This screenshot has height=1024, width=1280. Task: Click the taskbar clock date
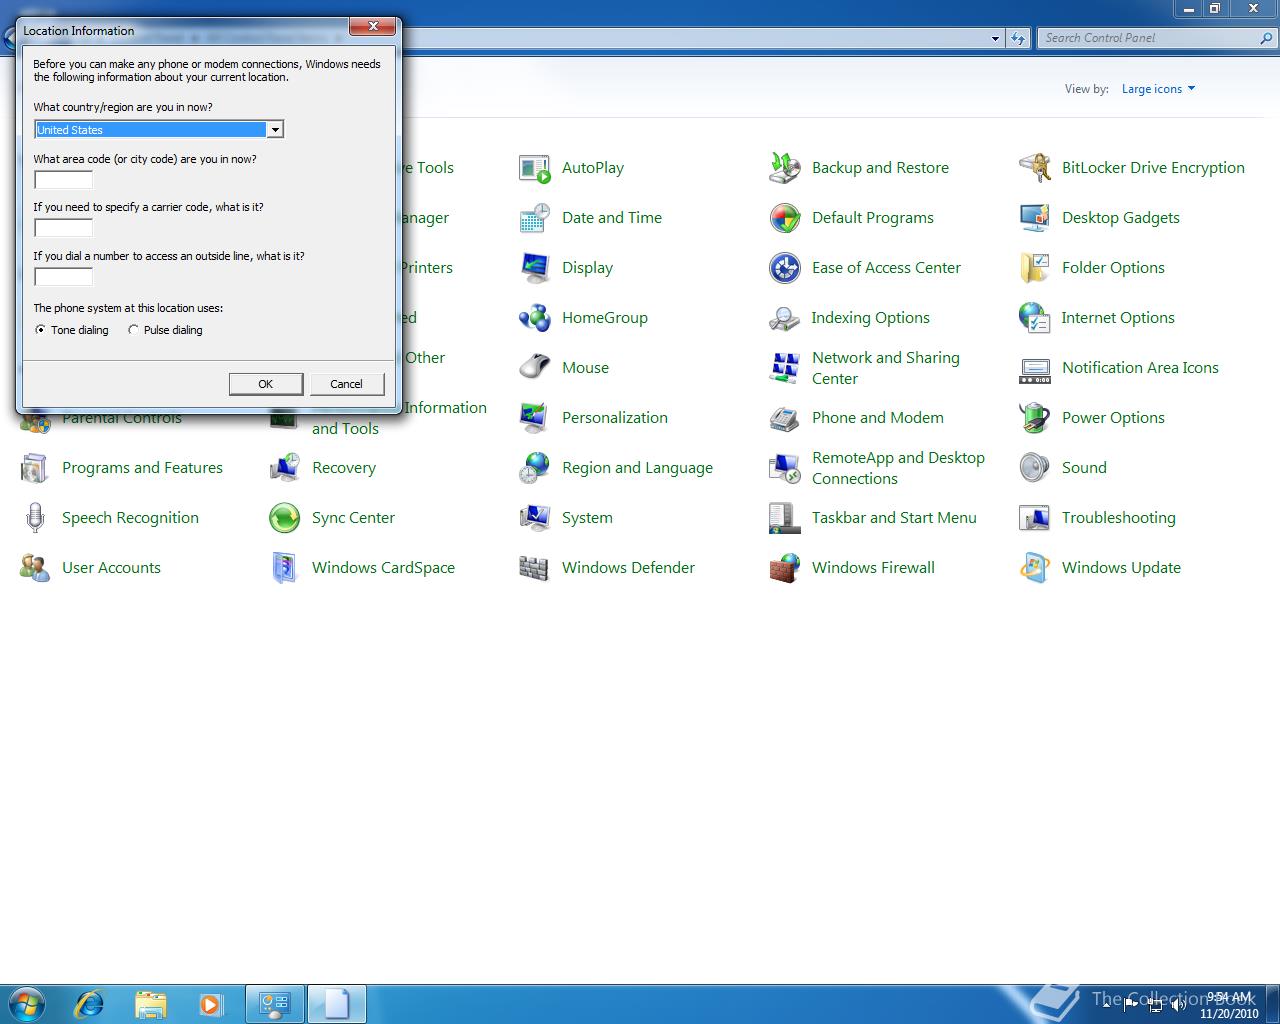tap(1229, 1013)
